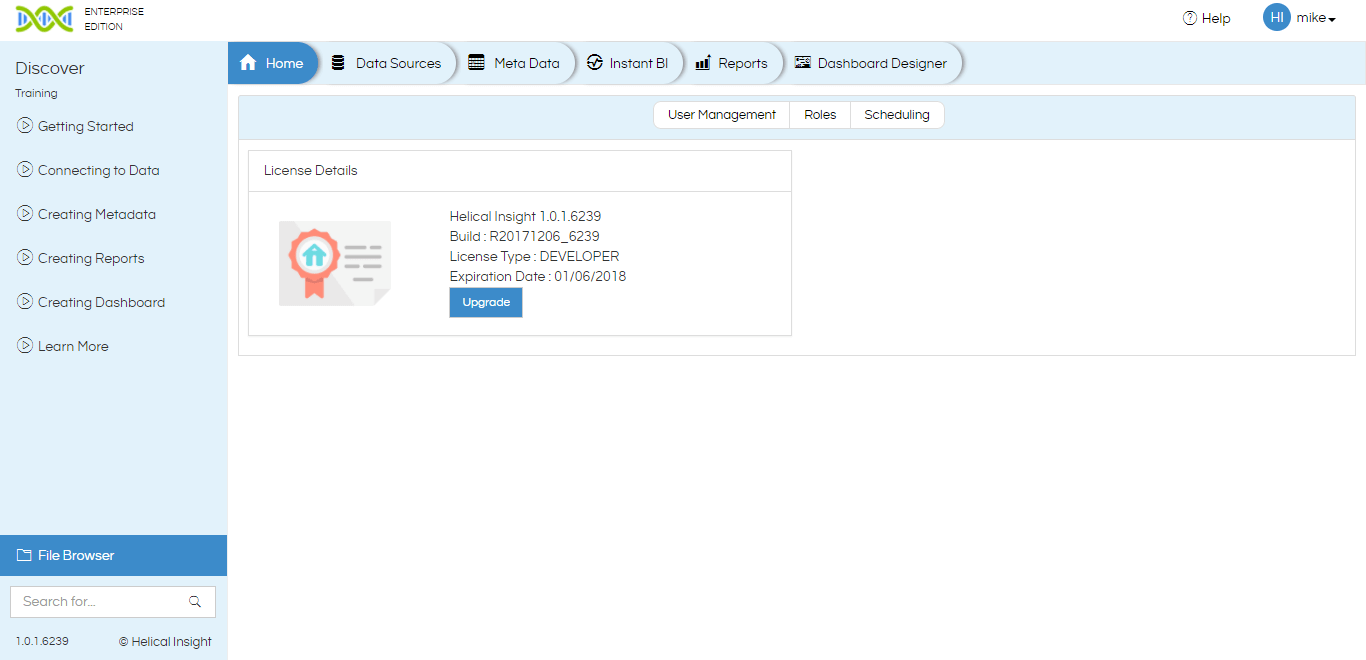Screen dimensions: 1366x660
Task: Open the Getting Started training link
Action: [x=85, y=126]
